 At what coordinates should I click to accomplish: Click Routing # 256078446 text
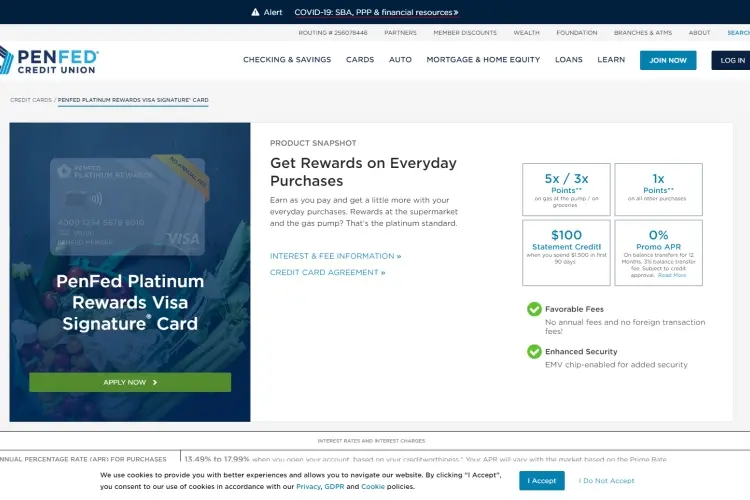click(333, 33)
